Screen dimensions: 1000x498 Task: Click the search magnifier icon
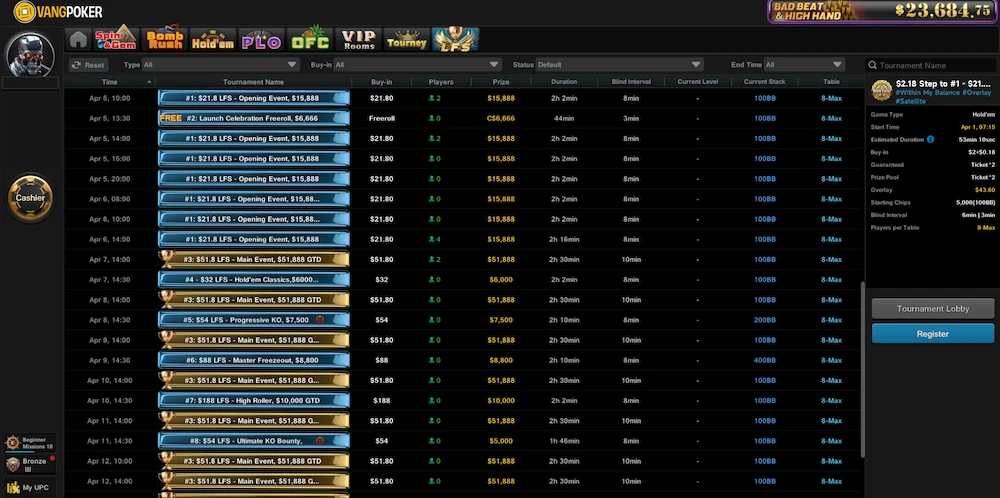872,65
